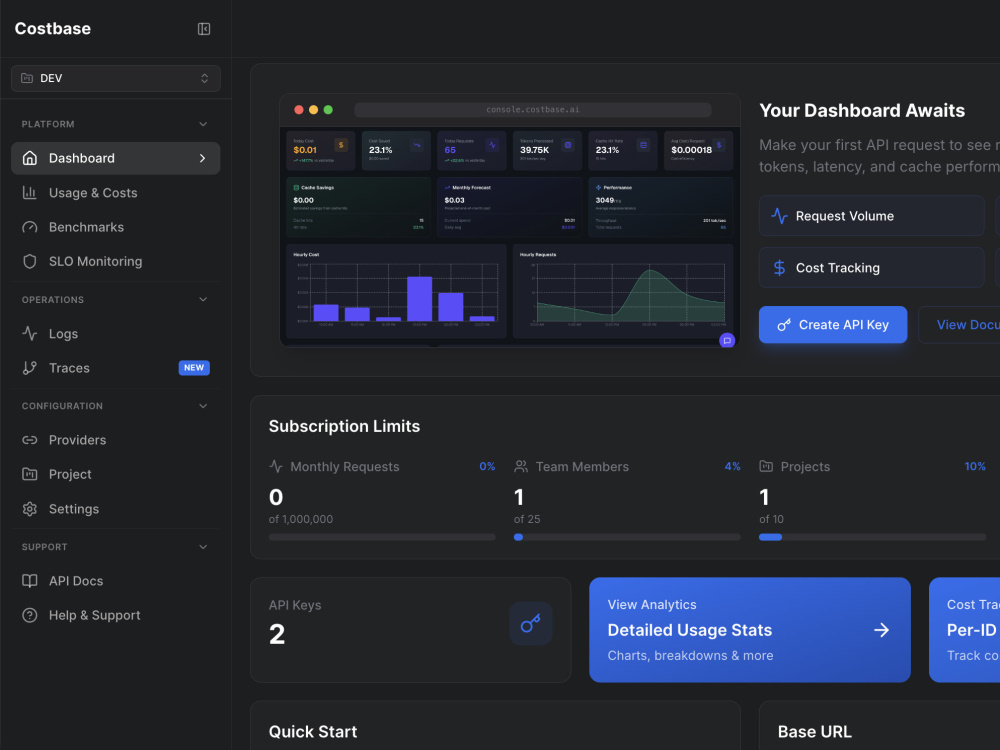Click the NEW badge beside Traces

194,368
